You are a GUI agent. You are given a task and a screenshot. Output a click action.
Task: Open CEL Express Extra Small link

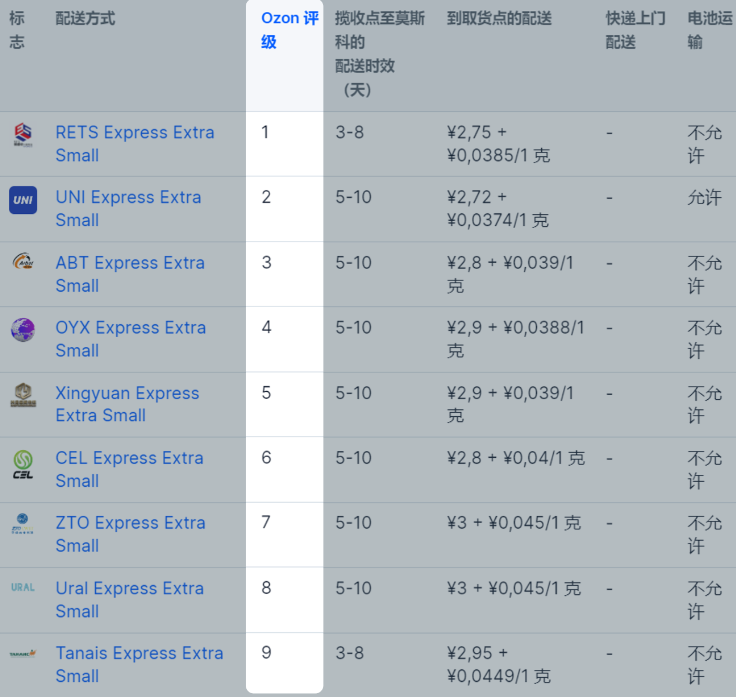[130, 469]
